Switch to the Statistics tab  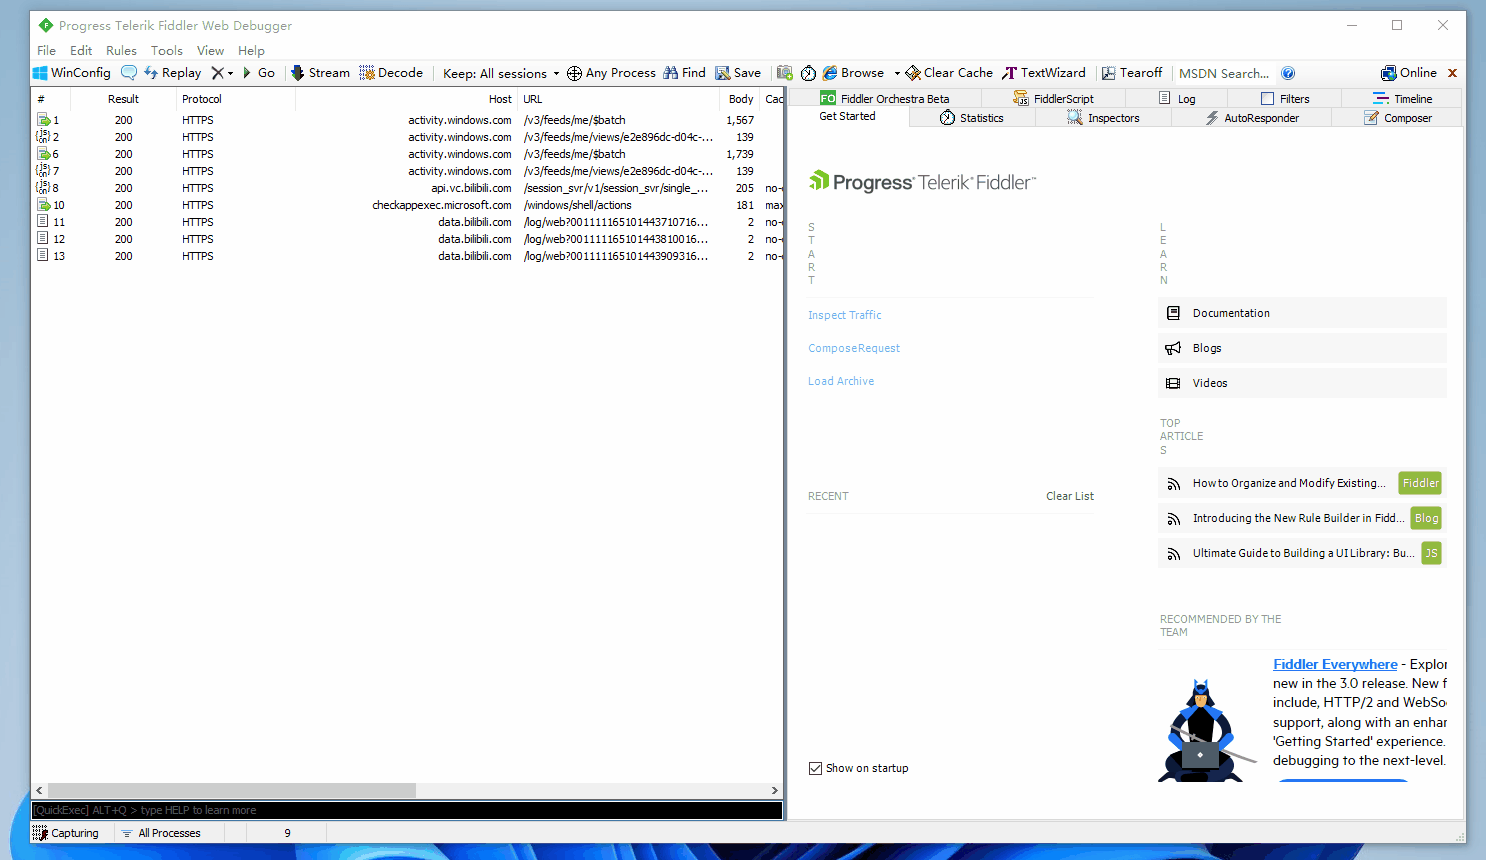point(972,118)
